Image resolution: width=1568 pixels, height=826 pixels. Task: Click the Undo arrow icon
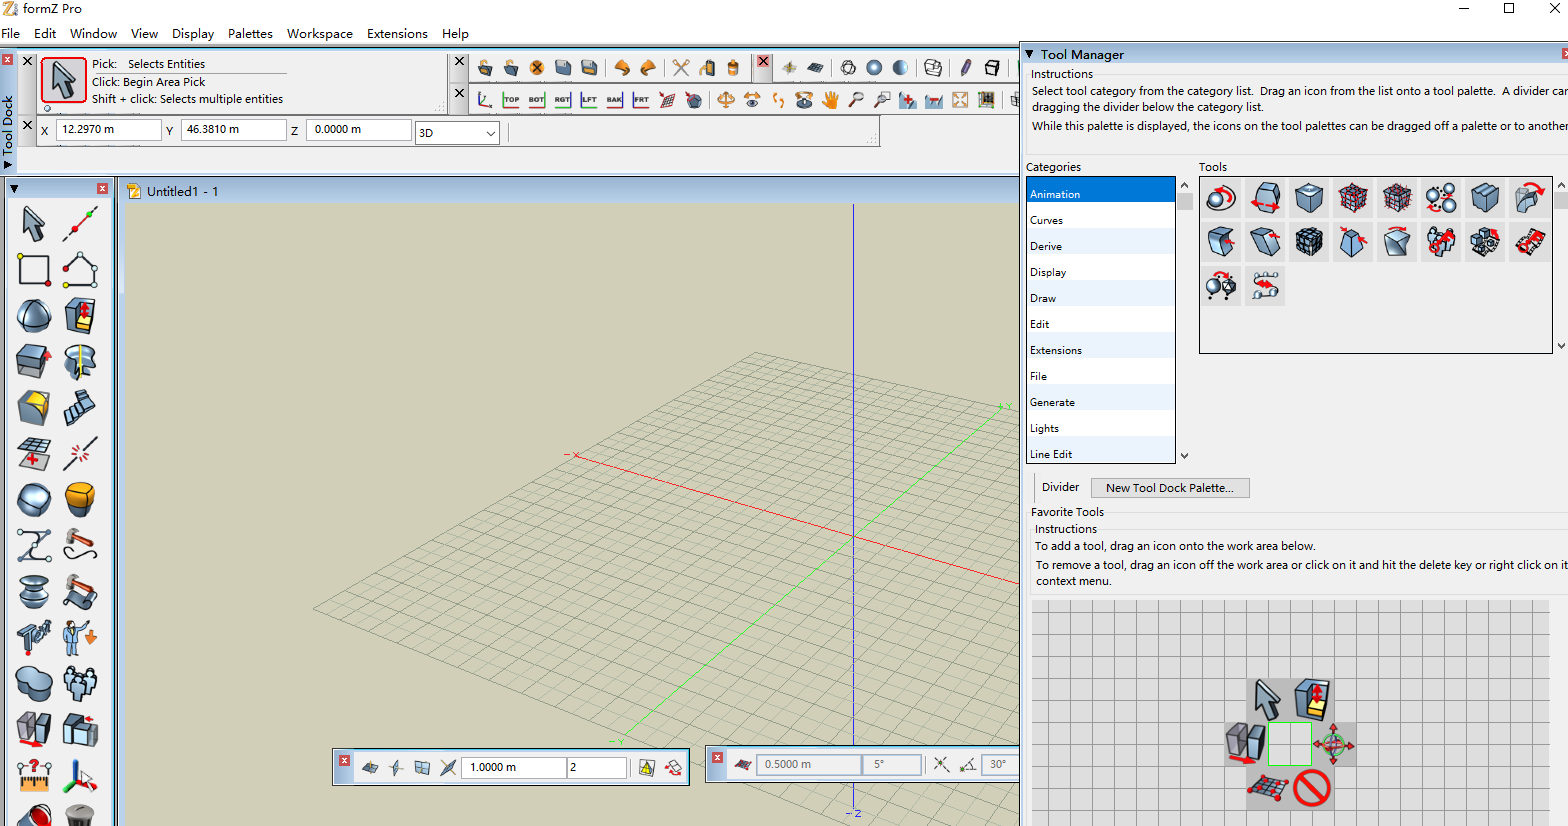(x=622, y=67)
